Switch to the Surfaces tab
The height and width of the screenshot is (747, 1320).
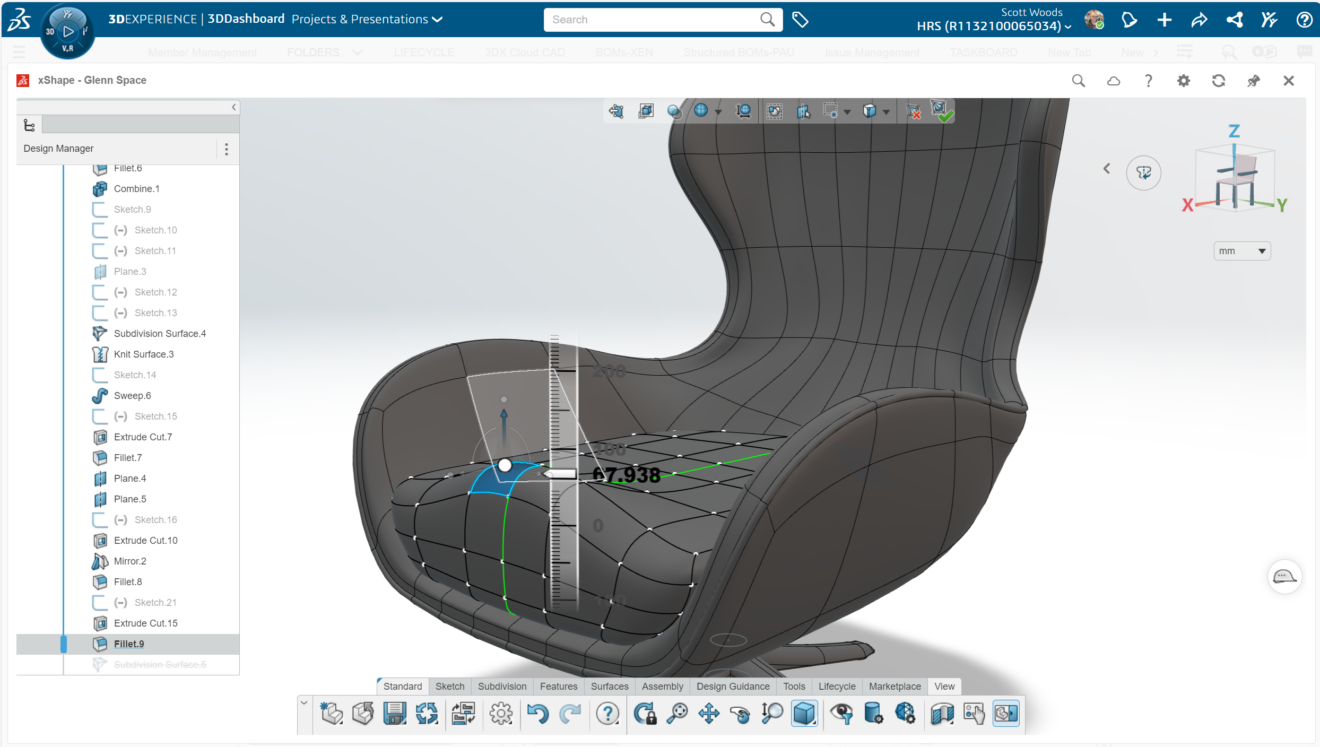point(609,686)
